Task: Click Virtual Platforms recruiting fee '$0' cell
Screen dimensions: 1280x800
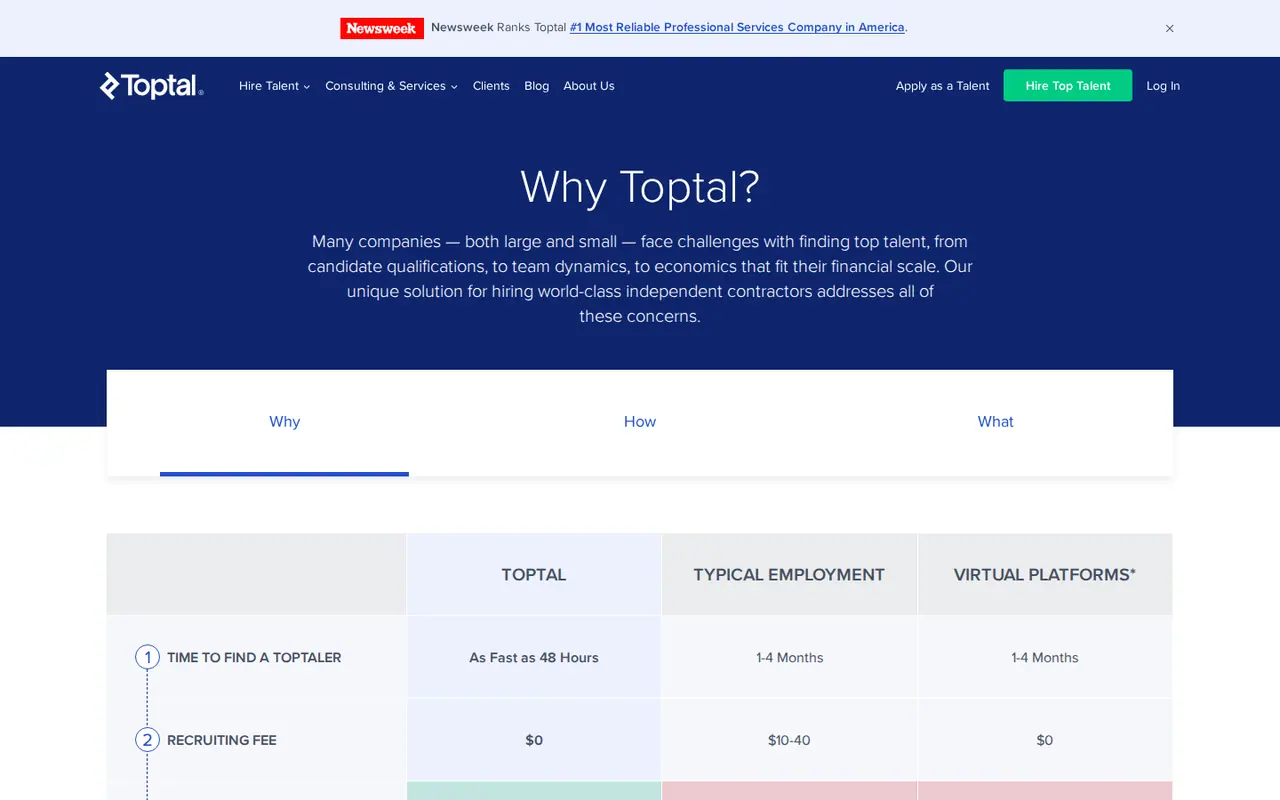Action: click(x=1045, y=740)
